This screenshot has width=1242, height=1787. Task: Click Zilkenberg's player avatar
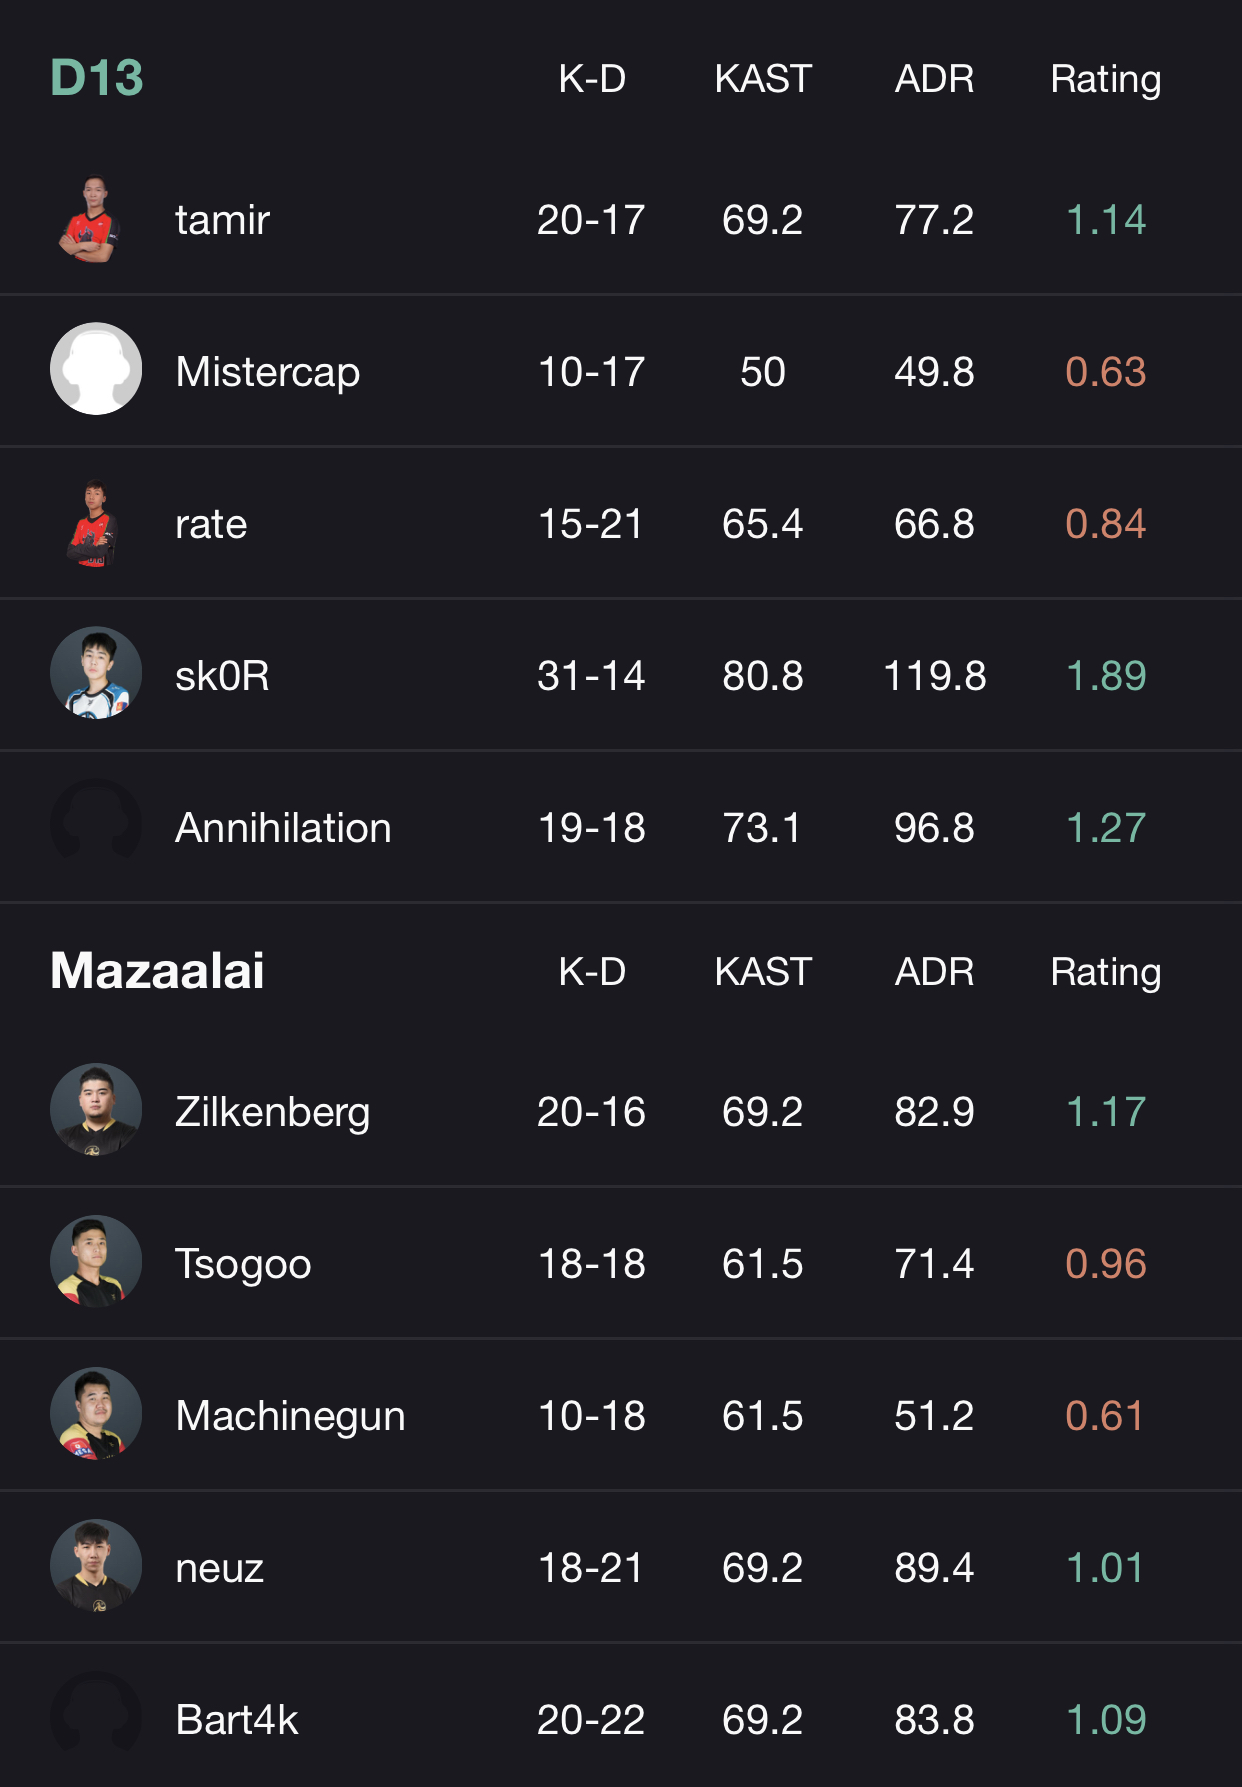click(95, 1110)
